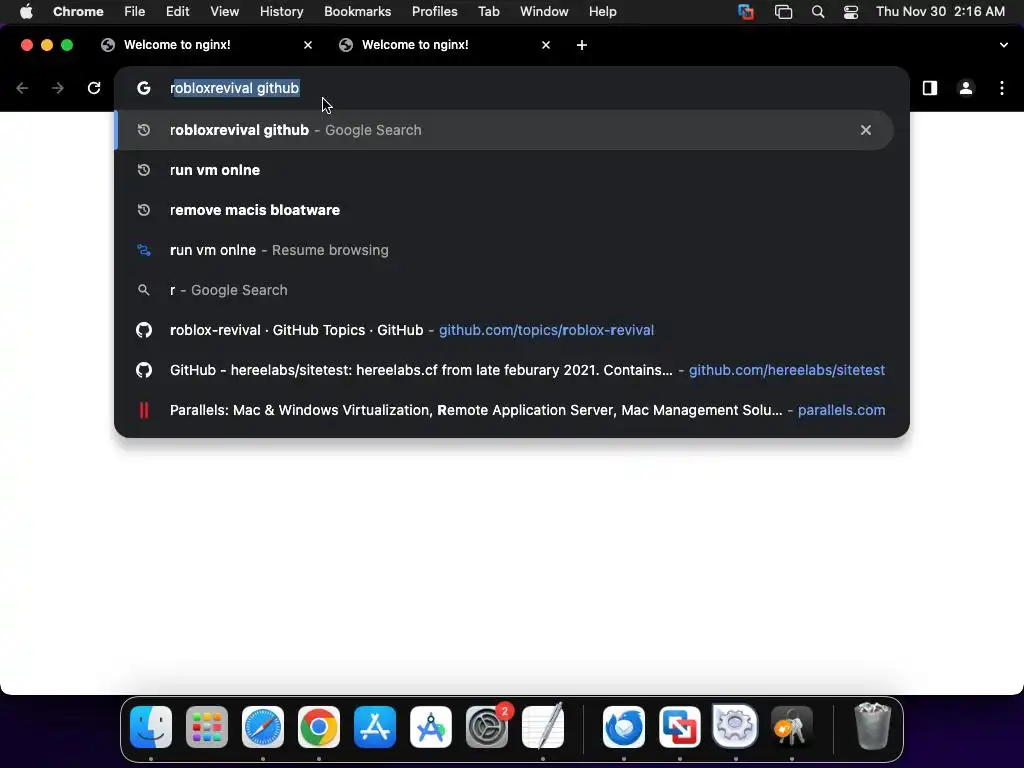Click GitHub icon beside hereelabs/sitetest
This screenshot has width=1024, height=768.
(x=144, y=370)
